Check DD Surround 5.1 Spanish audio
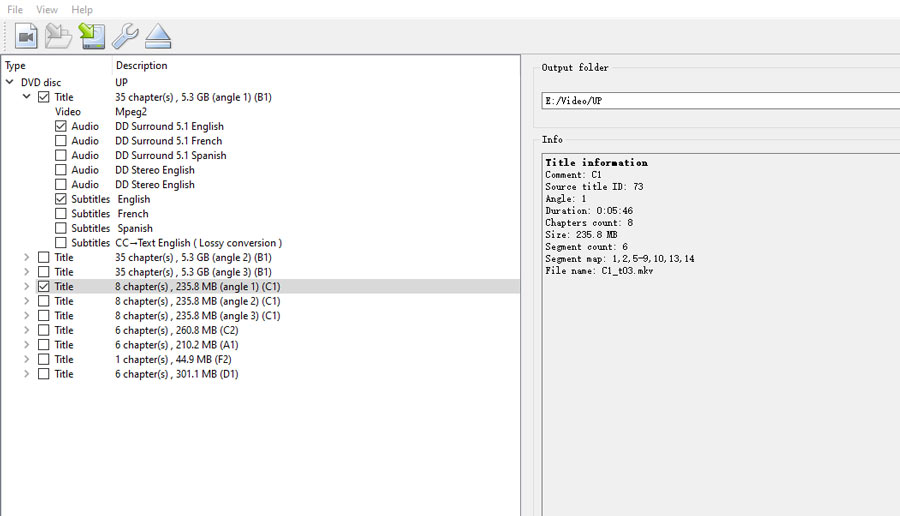Screen dimensions: 900x516 click(x=61, y=155)
